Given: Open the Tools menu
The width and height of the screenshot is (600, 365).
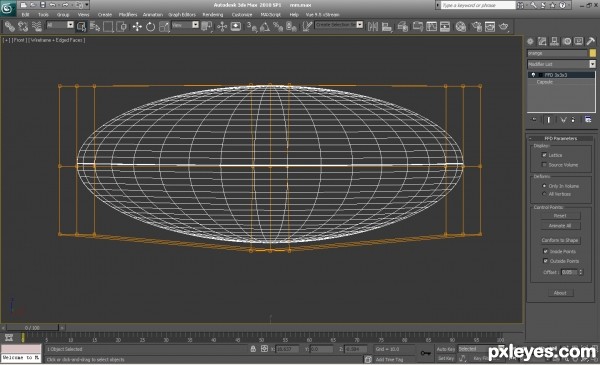Looking at the screenshot, I should coord(43,15).
